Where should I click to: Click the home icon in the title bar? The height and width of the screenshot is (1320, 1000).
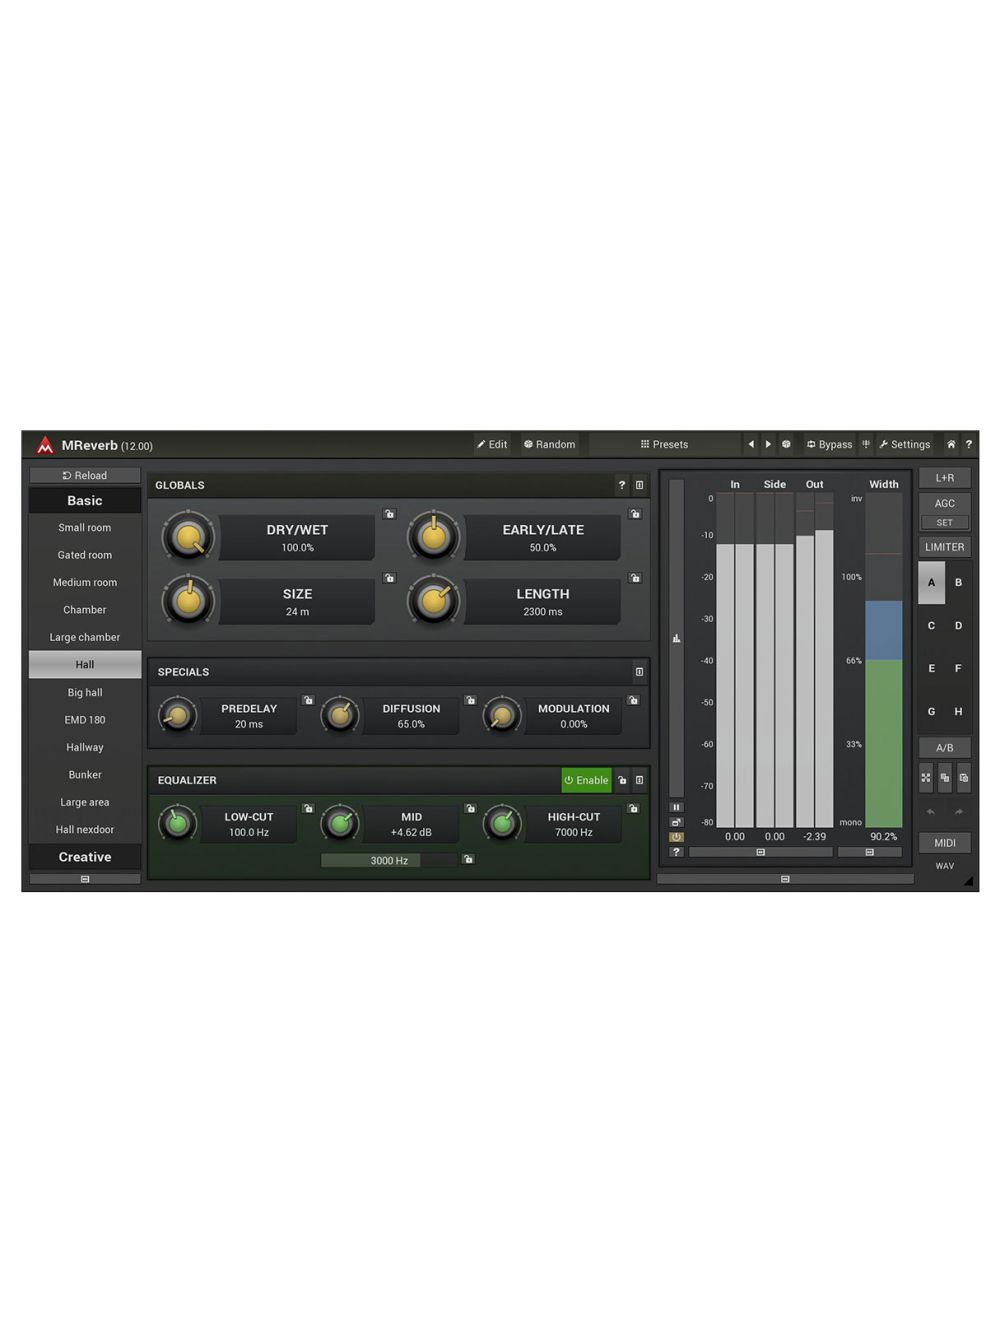951,444
